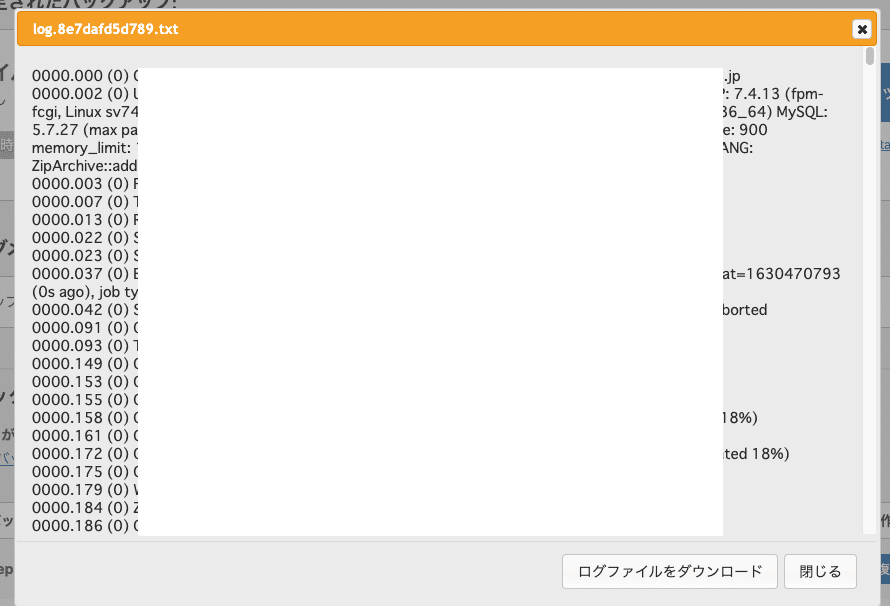Click the 'at=1630470793' text in log
The width and height of the screenshot is (890, 606).
coord(782,274)
